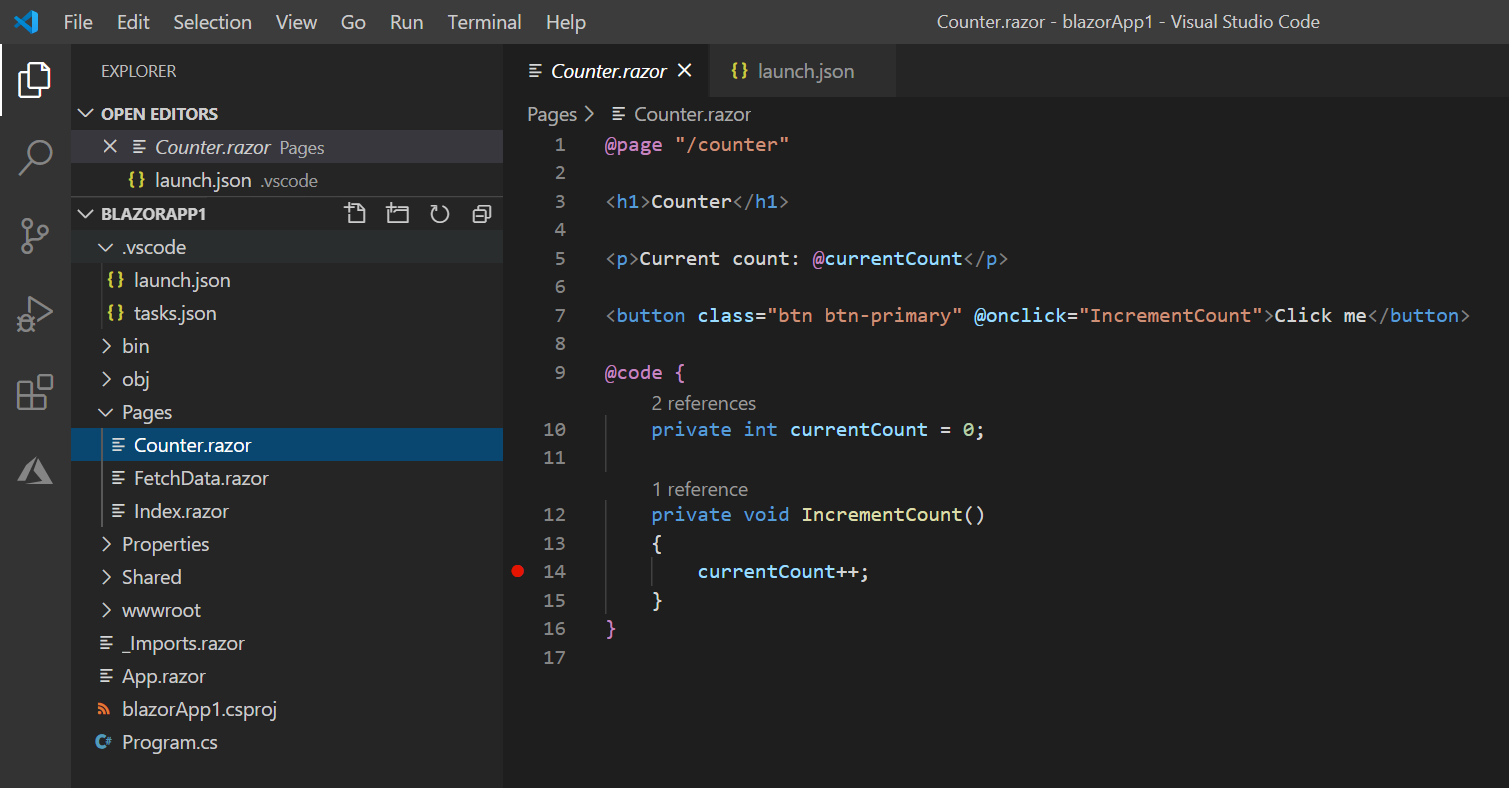Select Counter.razor in Open Editors list
Image resolution: width=1509 pixels, height=788 pixels.
[287, 147]
